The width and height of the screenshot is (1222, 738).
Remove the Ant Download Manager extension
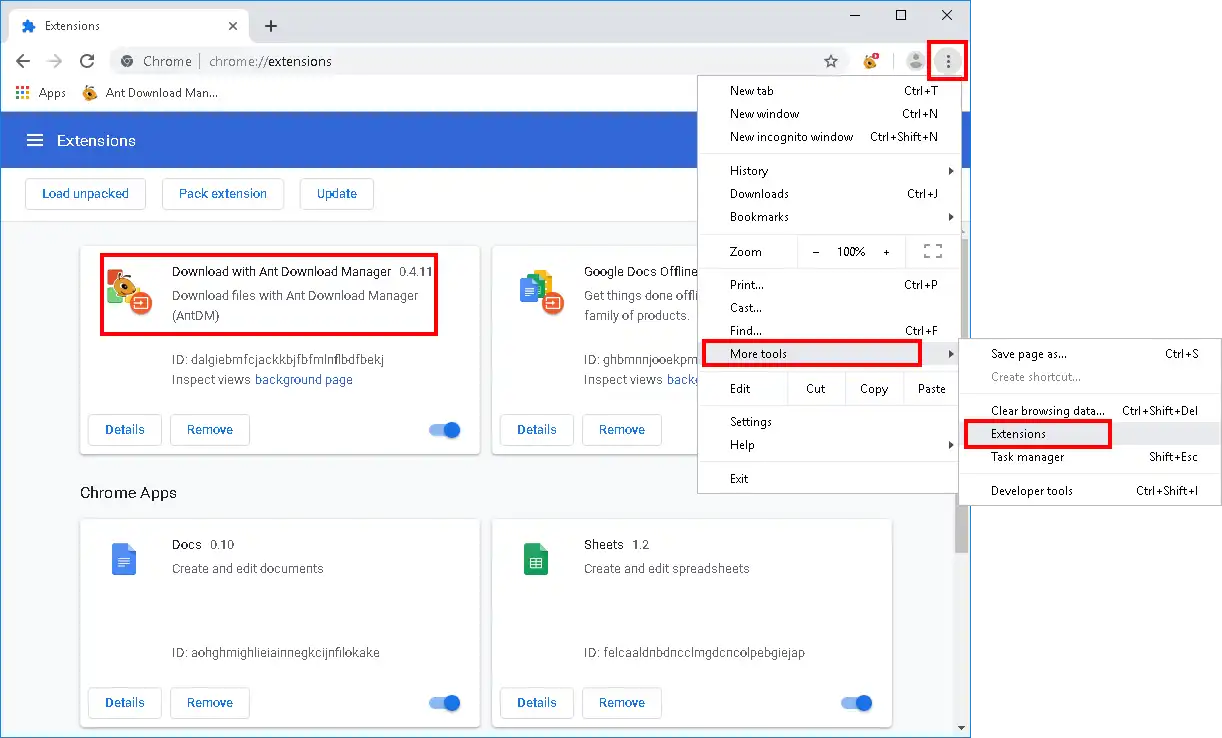(210, 430)
